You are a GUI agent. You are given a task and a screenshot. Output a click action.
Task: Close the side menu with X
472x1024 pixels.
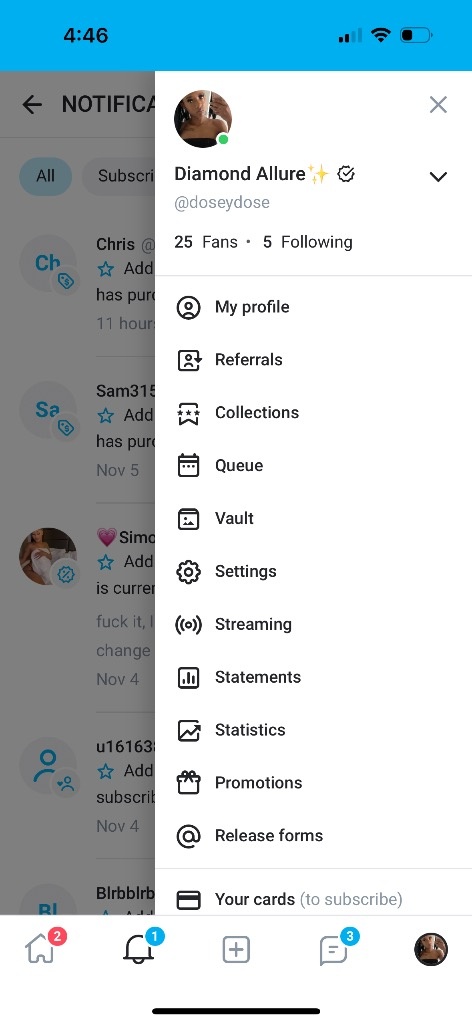(x=438, y=104)
